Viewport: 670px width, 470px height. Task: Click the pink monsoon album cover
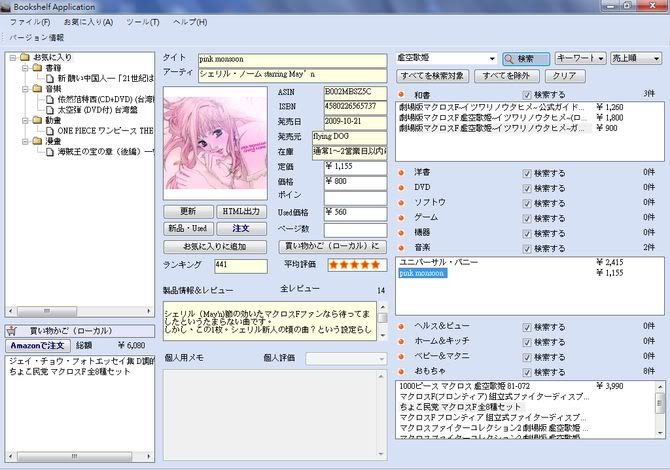[215, 143]
